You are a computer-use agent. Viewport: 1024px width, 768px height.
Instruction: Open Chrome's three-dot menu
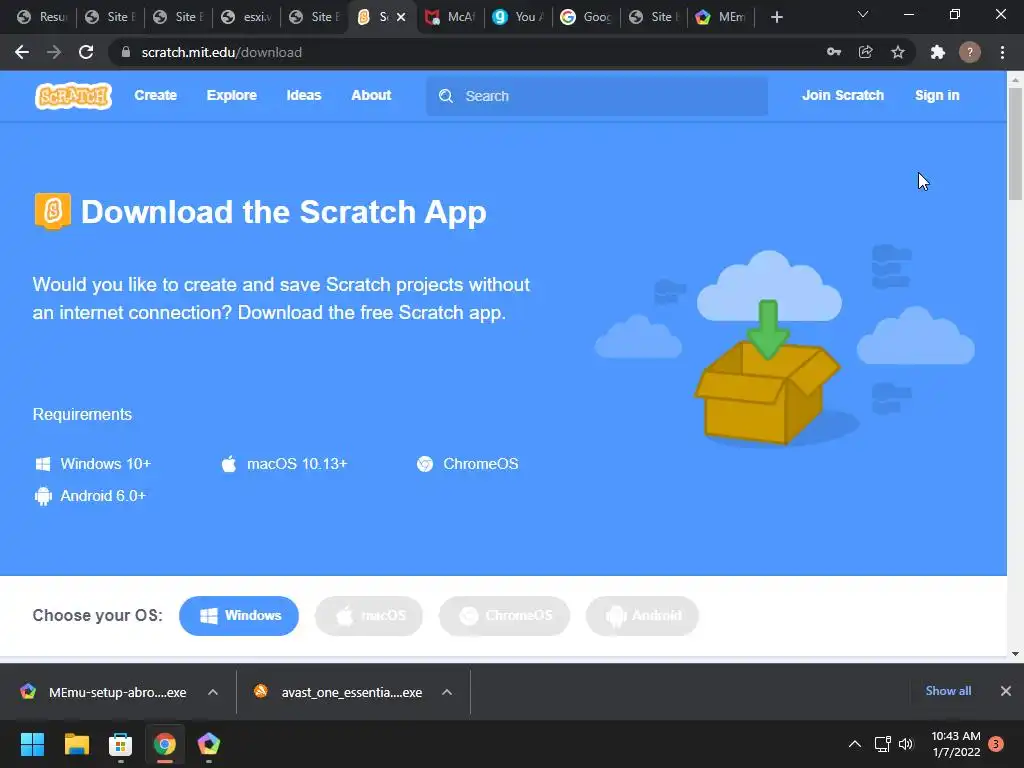[1002, 52]
